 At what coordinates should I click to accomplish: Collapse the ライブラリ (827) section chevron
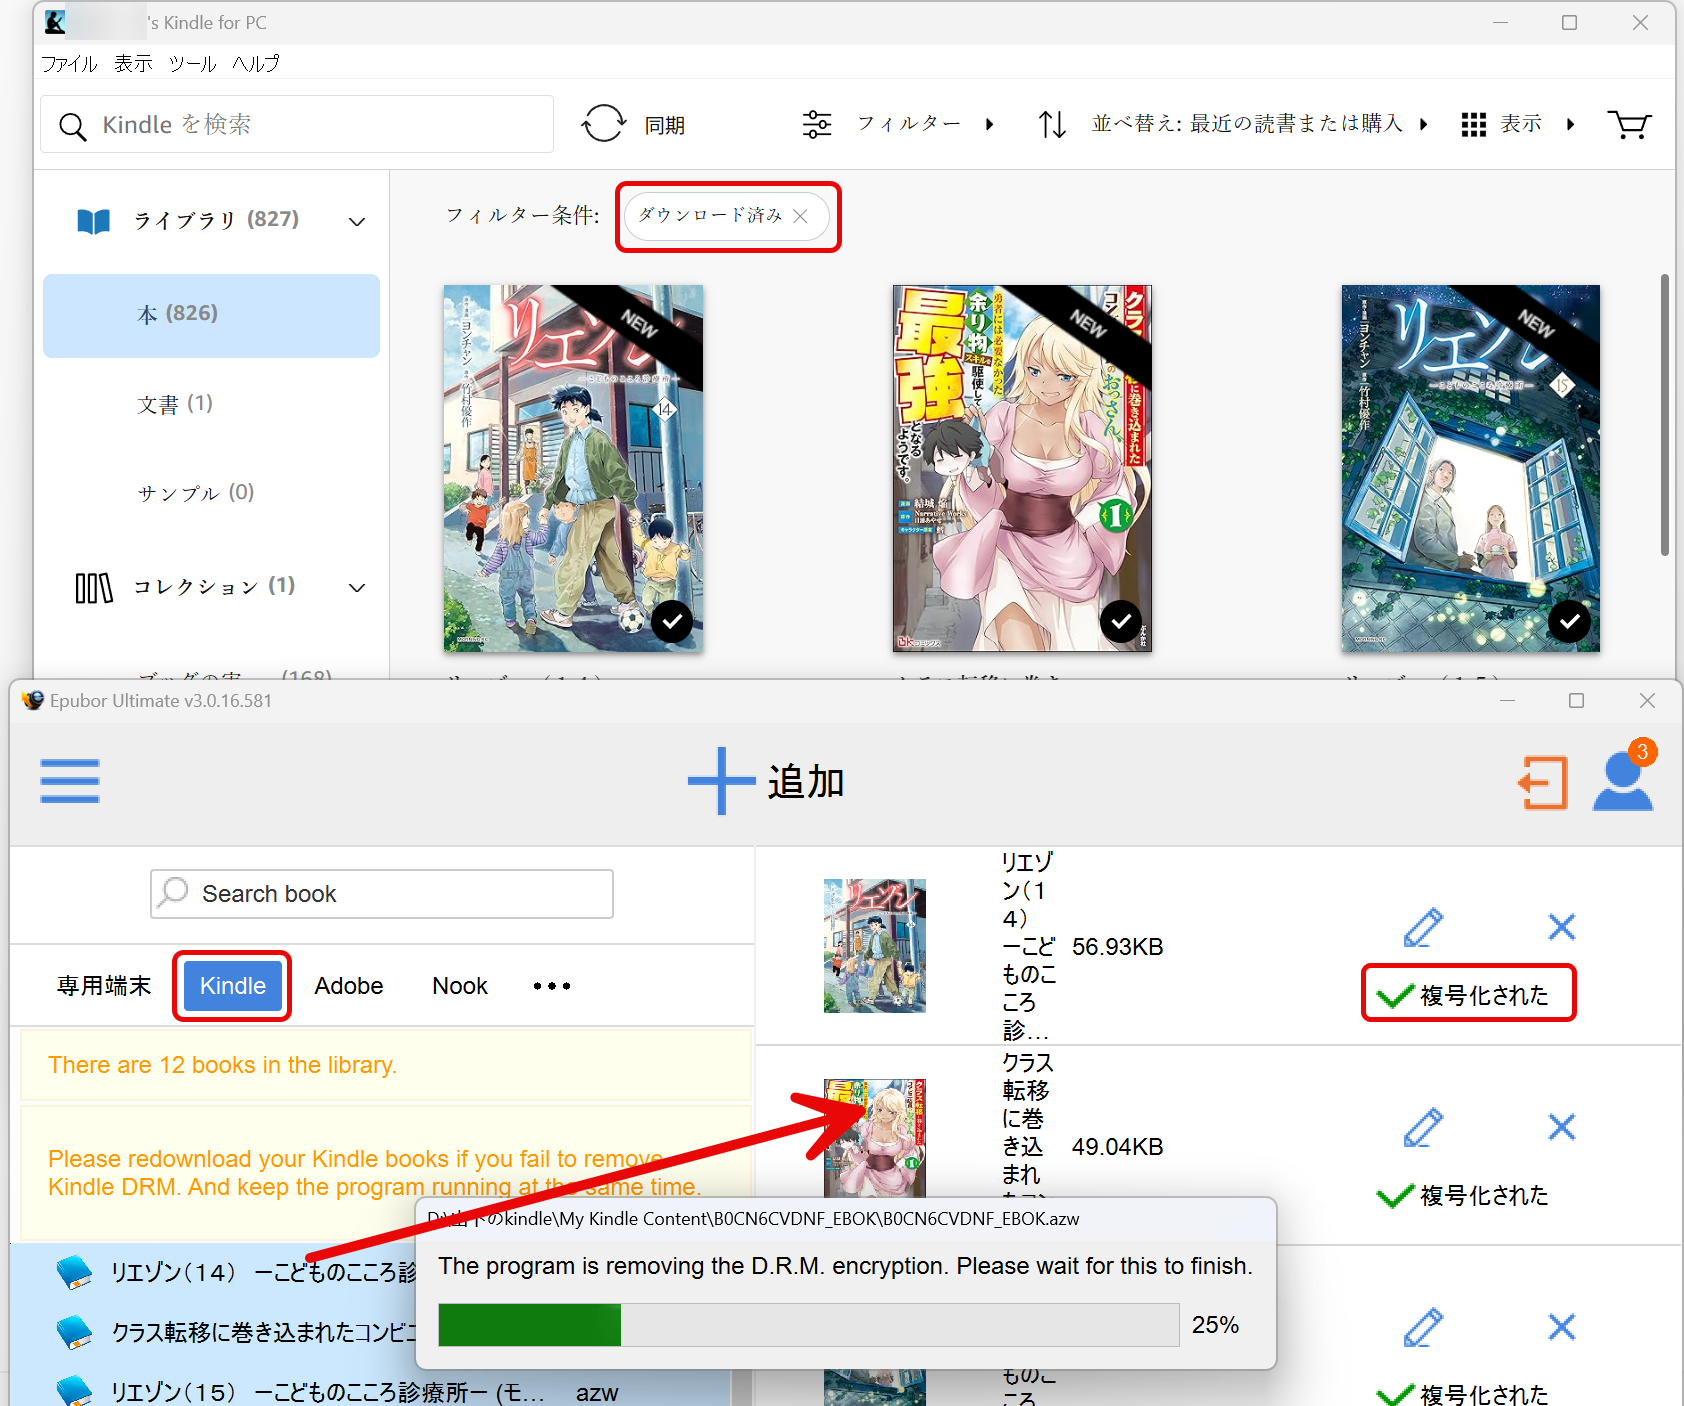point(357,221)
